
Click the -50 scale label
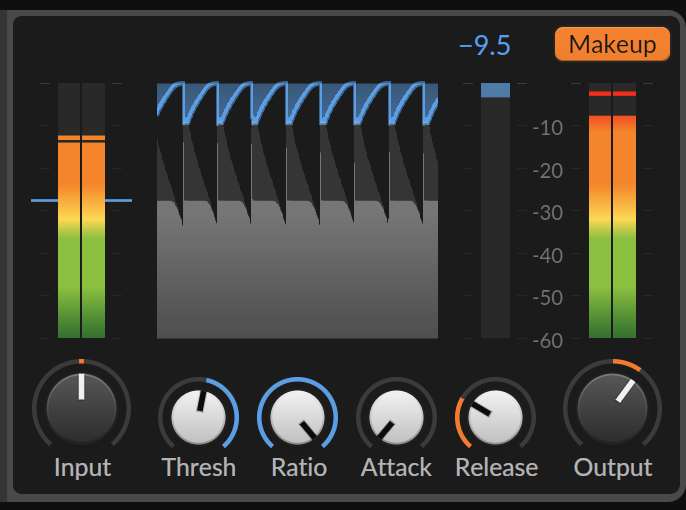click(548, 298)
